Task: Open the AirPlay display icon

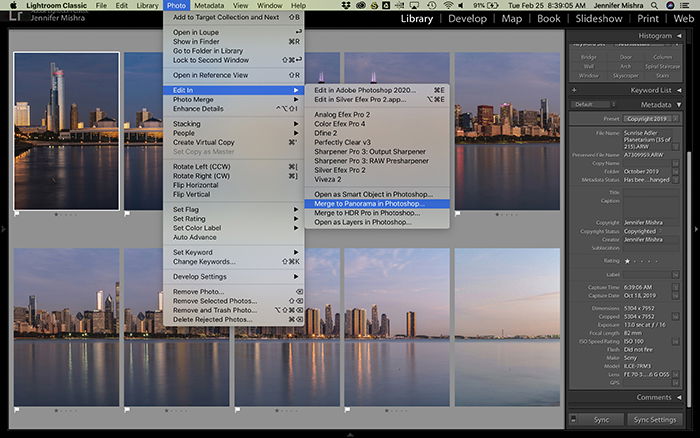Action: click(x=414, y=5)
